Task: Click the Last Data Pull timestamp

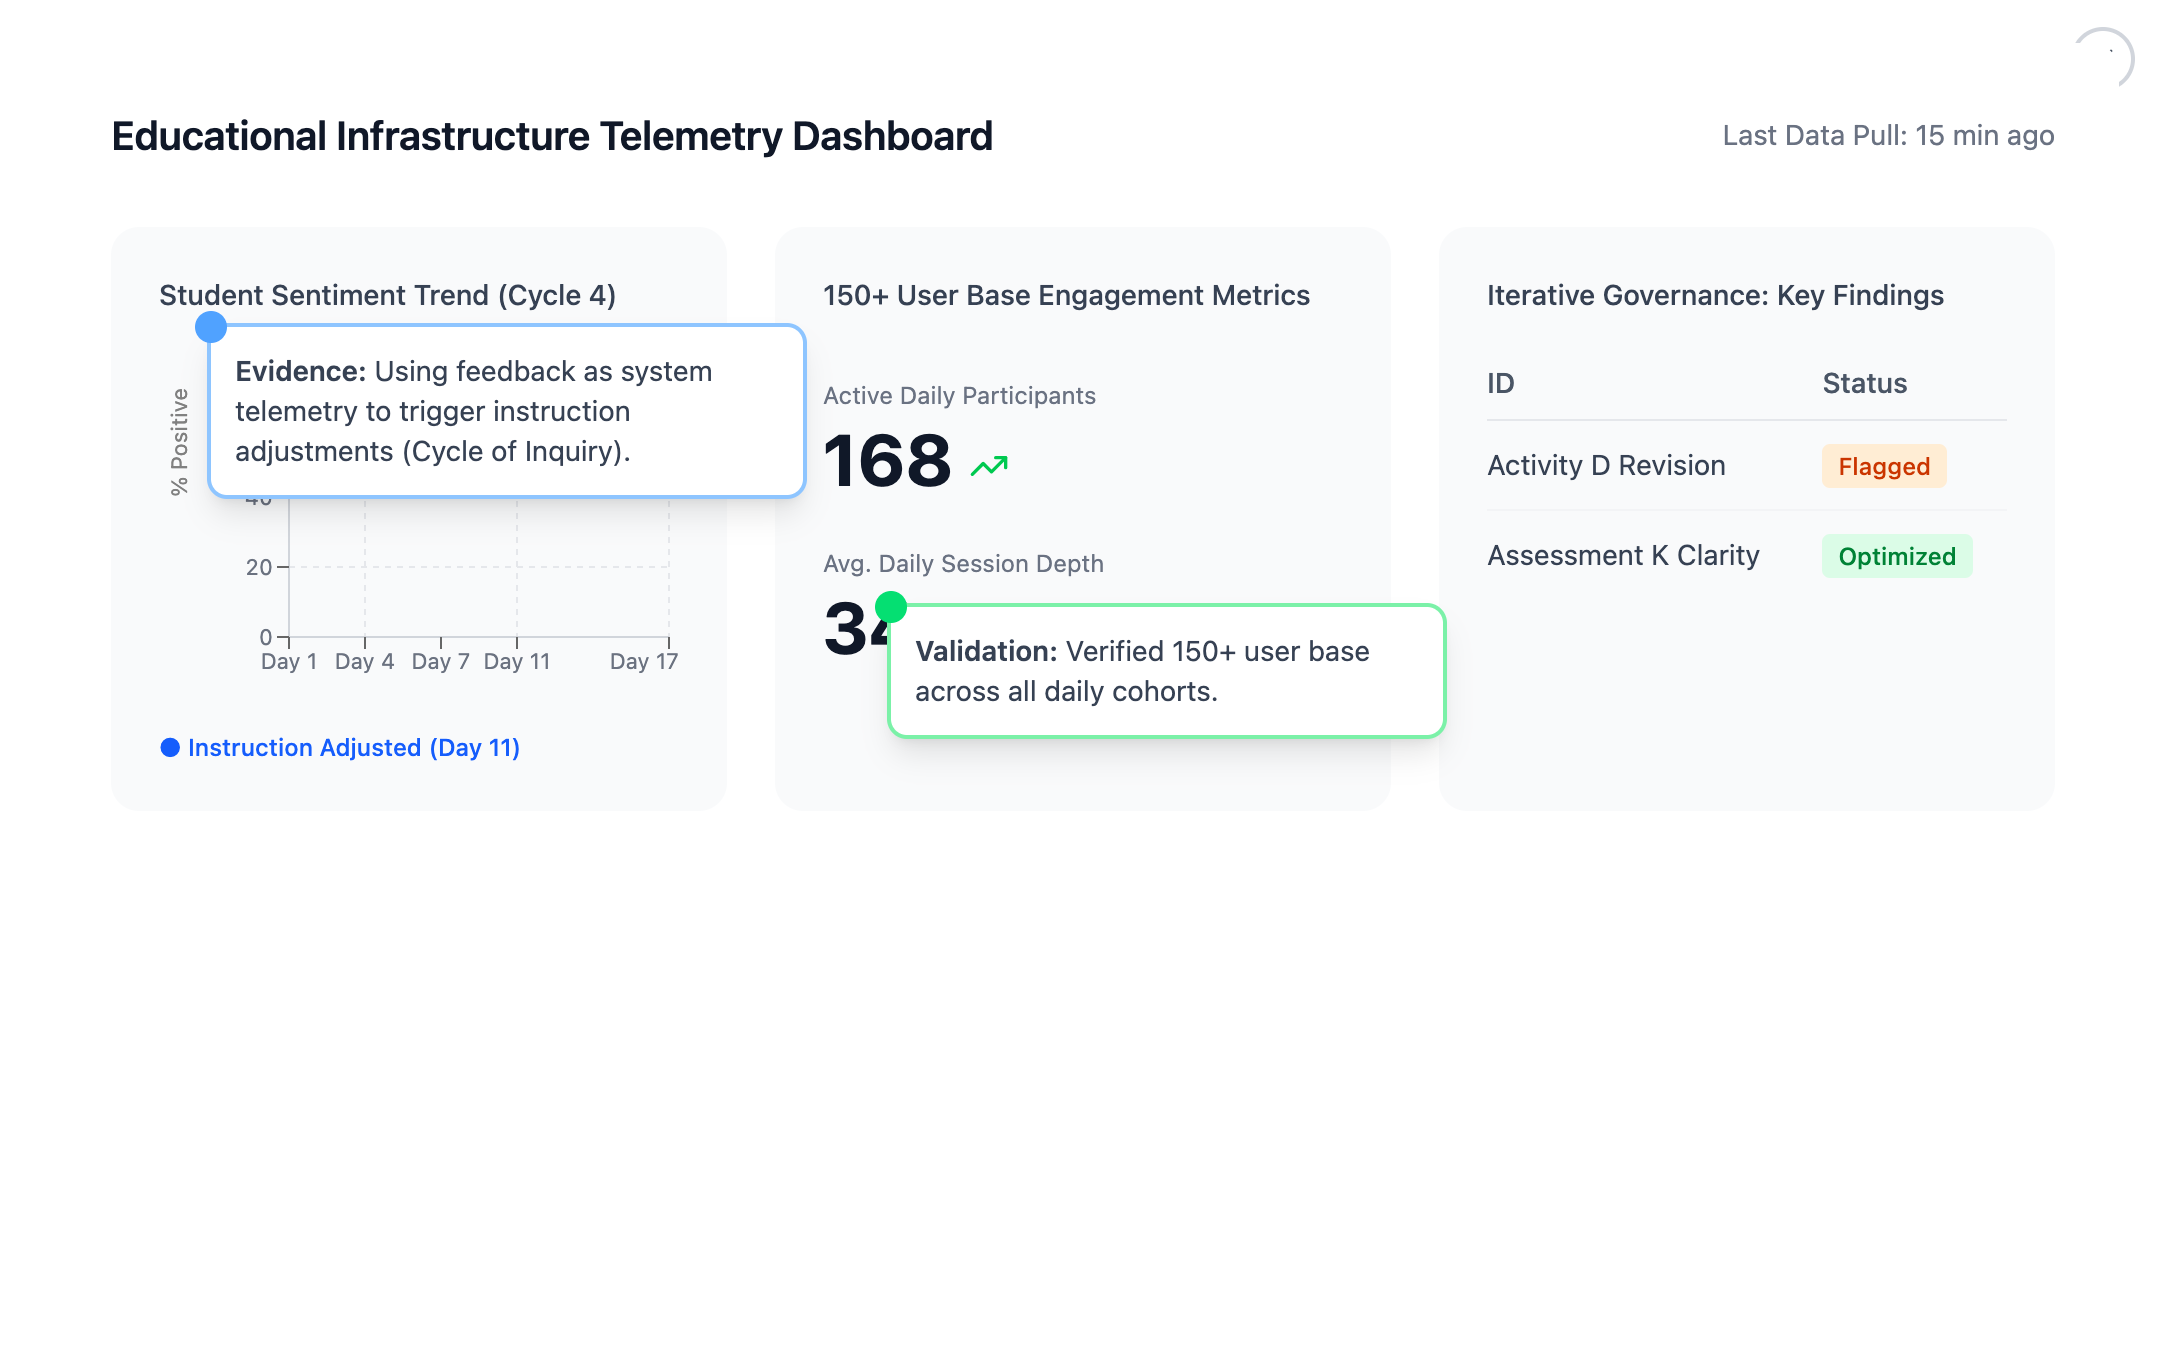Action: (x=1887, y=136)
